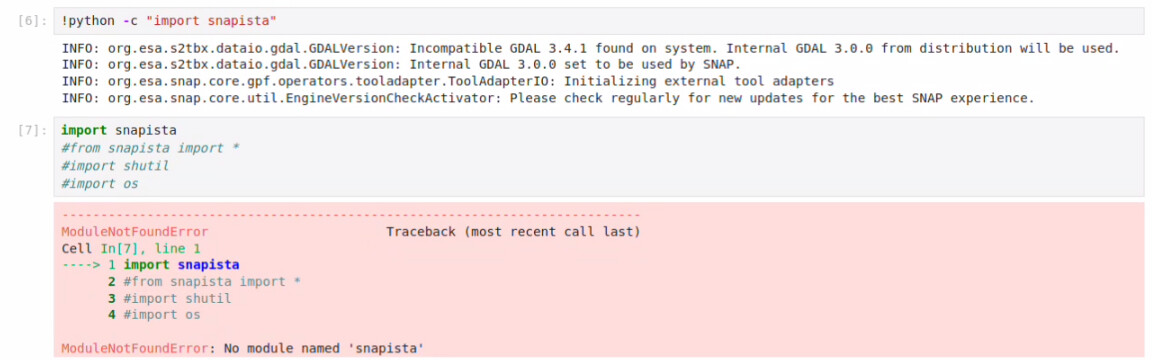Viewport: 1152px width, 360px height.
Task: Click the "Internal GDAL 3.0.0 set" output line
Action: click(401, 65)
